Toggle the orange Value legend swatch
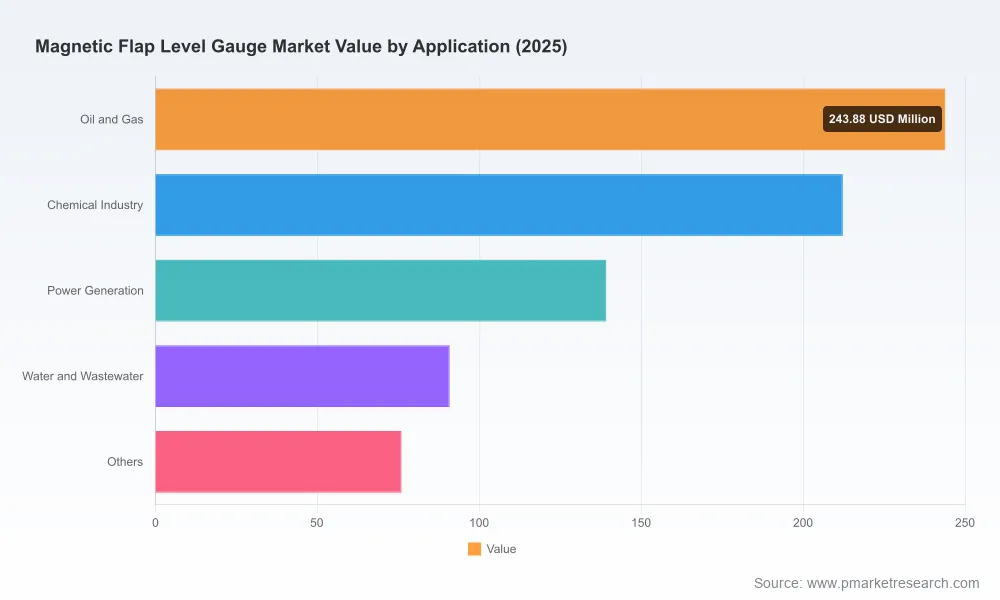Image resolution: width=1000 pixels, height=600 pixels. (x=474, y=549)
